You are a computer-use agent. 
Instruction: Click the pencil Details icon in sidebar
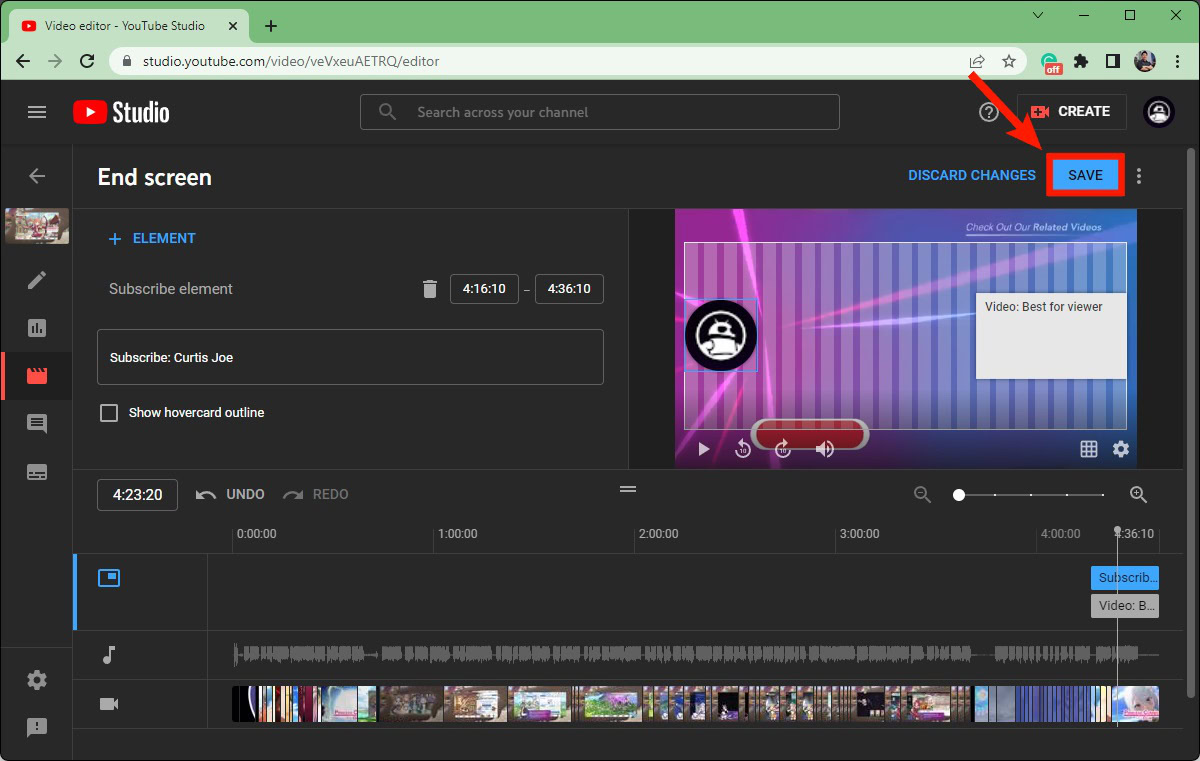point(37,280)
